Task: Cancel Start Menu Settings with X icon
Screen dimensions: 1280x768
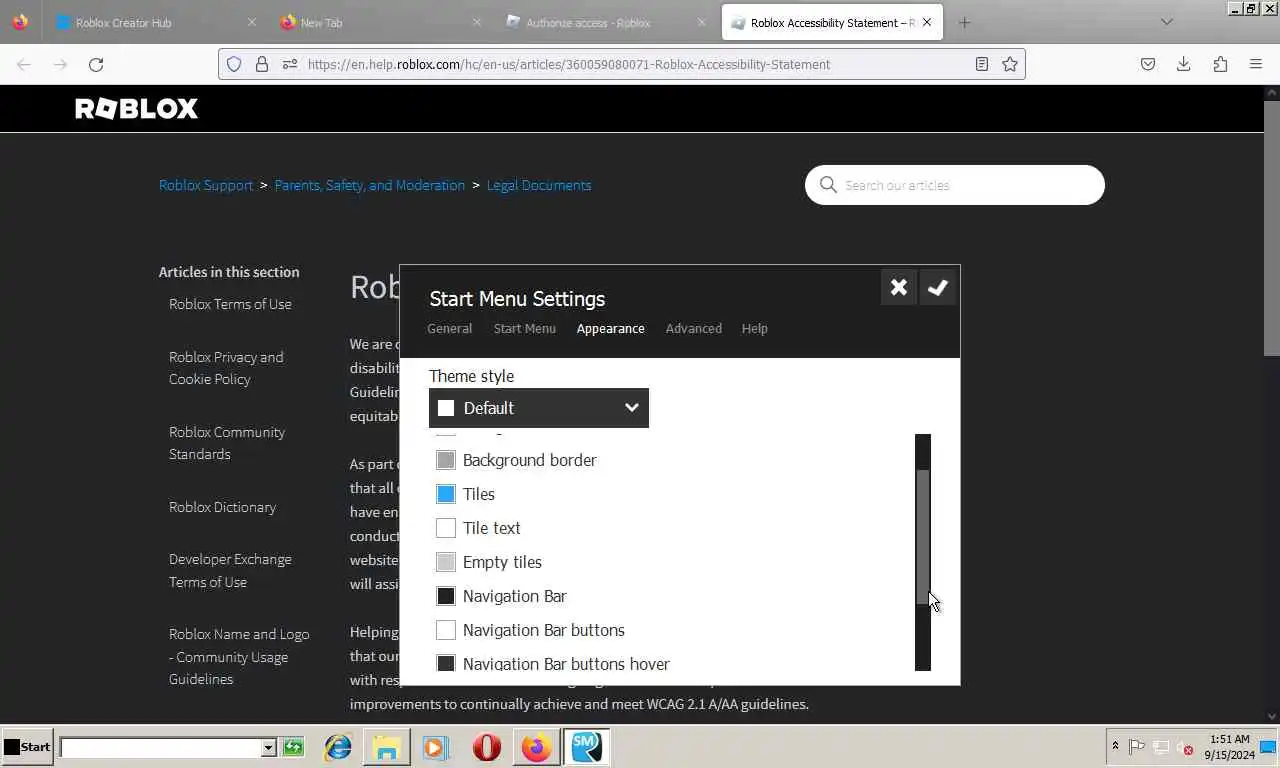Action: point(899,288)
